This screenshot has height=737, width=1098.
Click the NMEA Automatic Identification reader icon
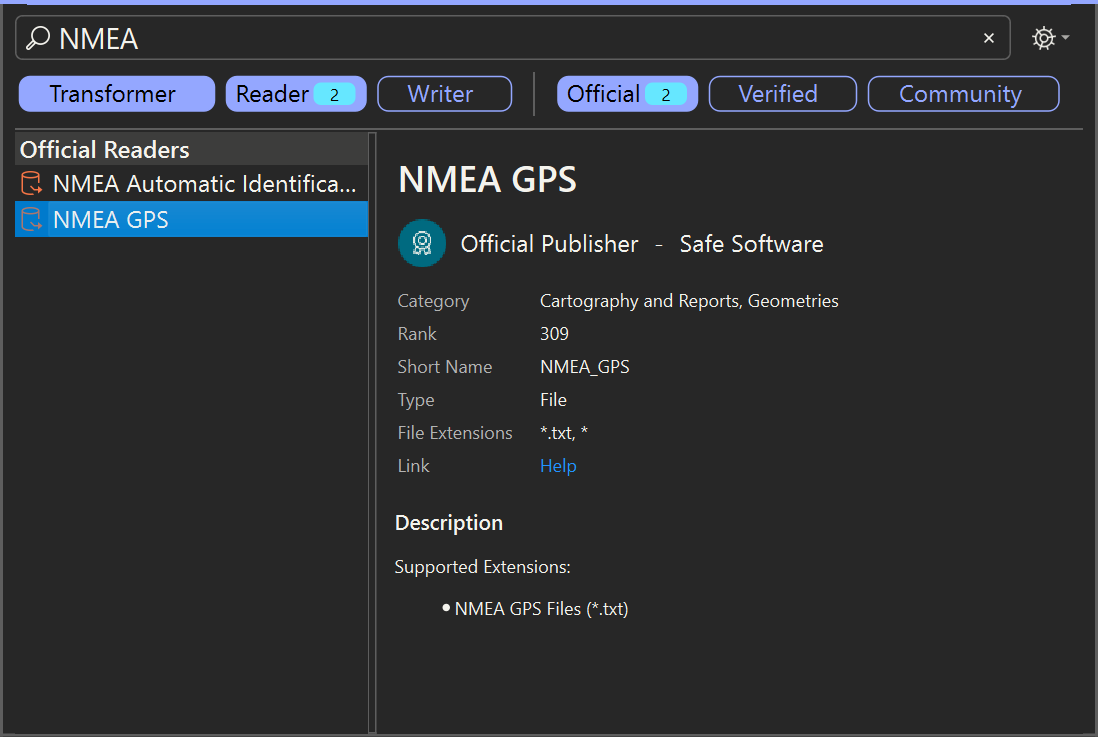32,184
